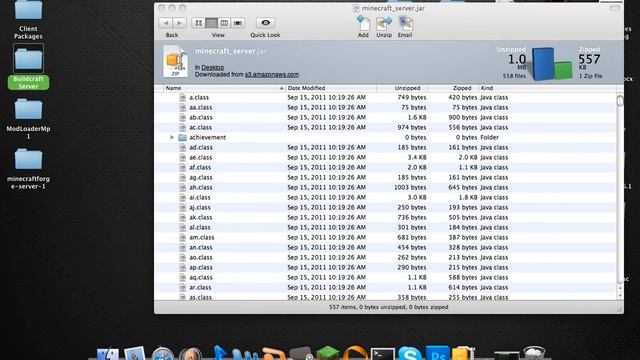This screenshot has width=640, height=360.
Task: Select the al.class file name
Action: (200, 227)
